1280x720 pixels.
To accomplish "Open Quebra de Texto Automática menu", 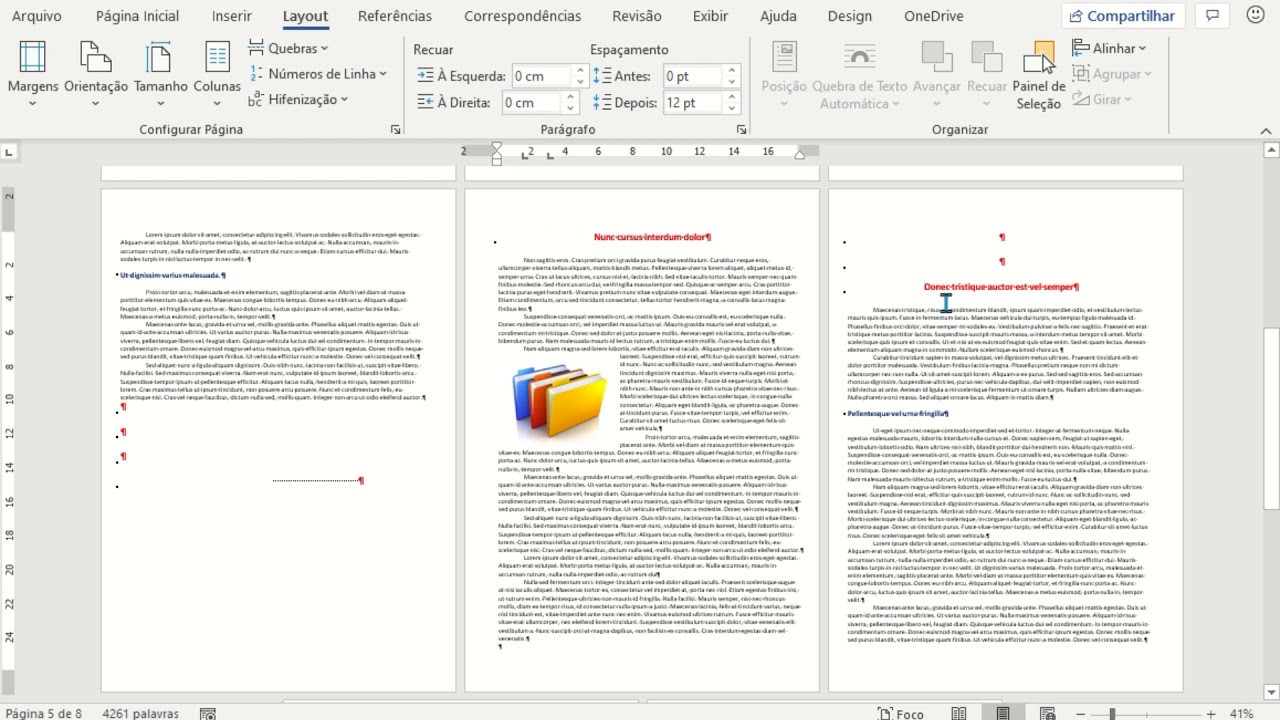I will click(x=859, y=76).
